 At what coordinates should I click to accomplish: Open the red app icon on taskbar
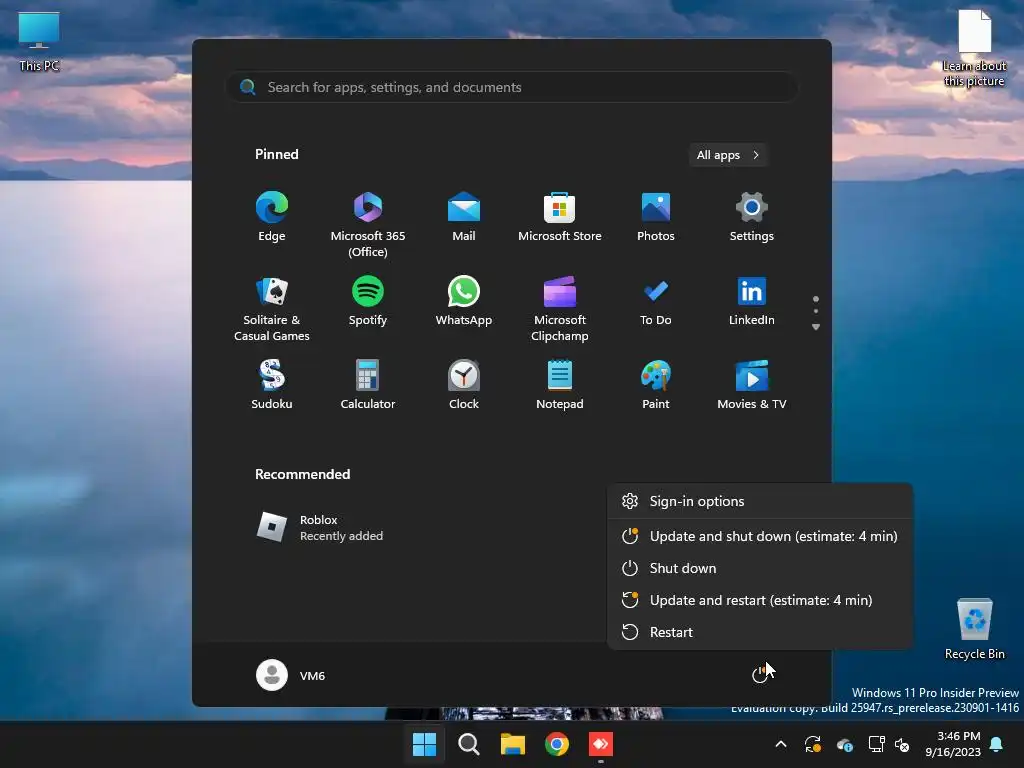point(601,744)
